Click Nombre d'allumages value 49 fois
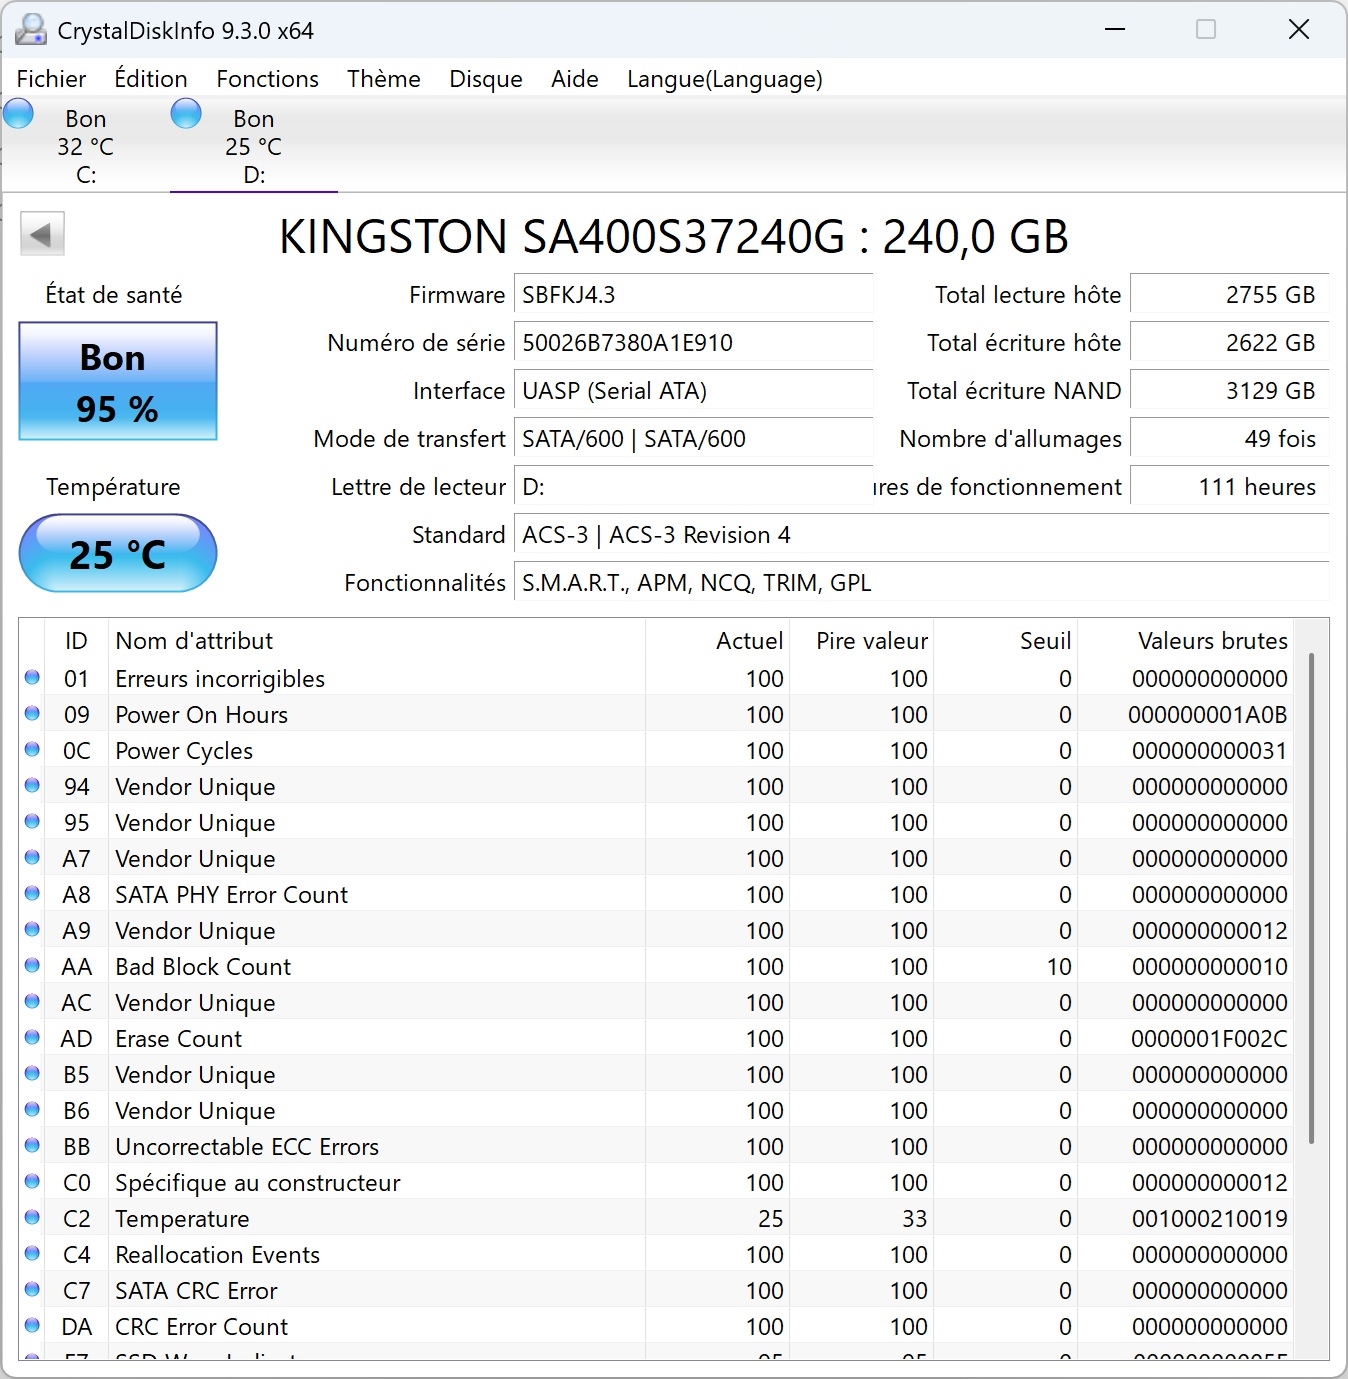This screenshot has width=1348, height=1379. tap(1229, 439)
